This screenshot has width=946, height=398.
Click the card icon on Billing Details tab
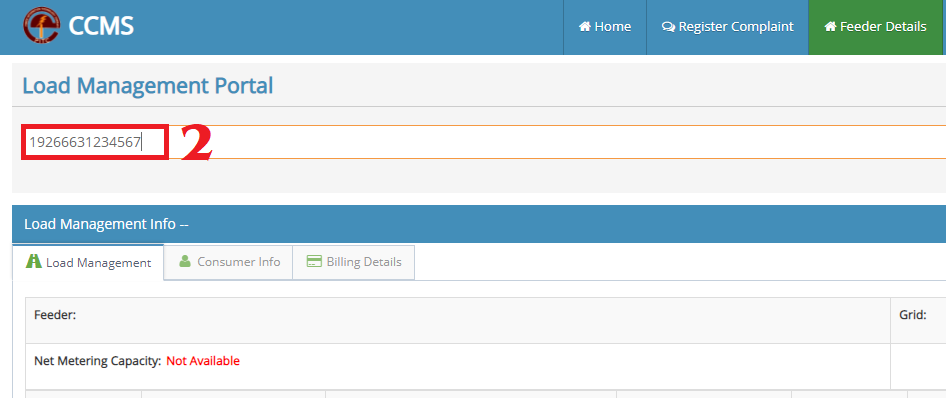coord(314,262)
